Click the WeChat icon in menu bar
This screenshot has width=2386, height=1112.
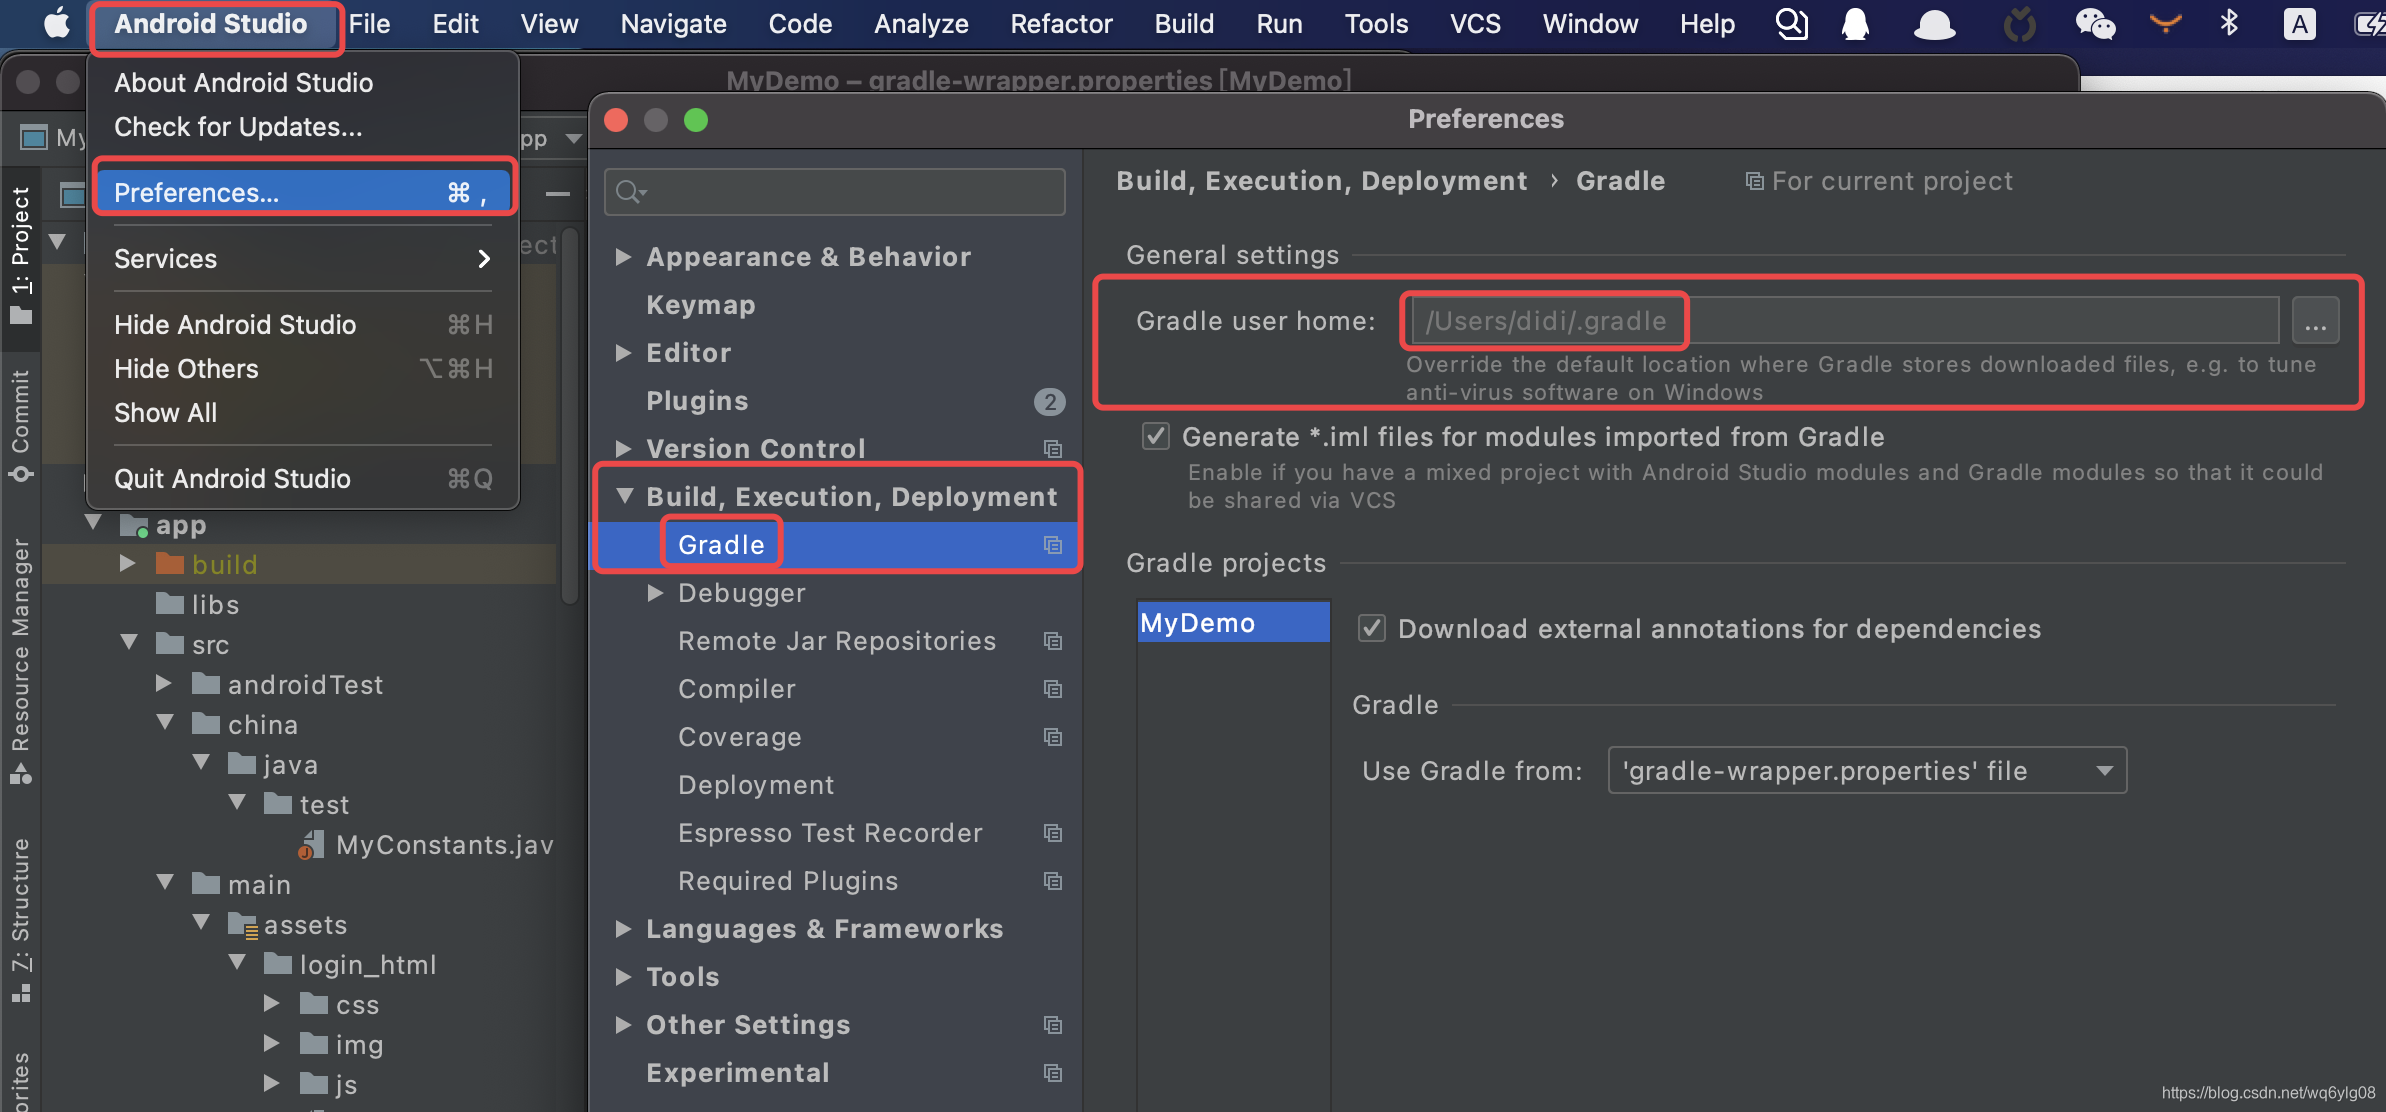tap(2094, 23)
